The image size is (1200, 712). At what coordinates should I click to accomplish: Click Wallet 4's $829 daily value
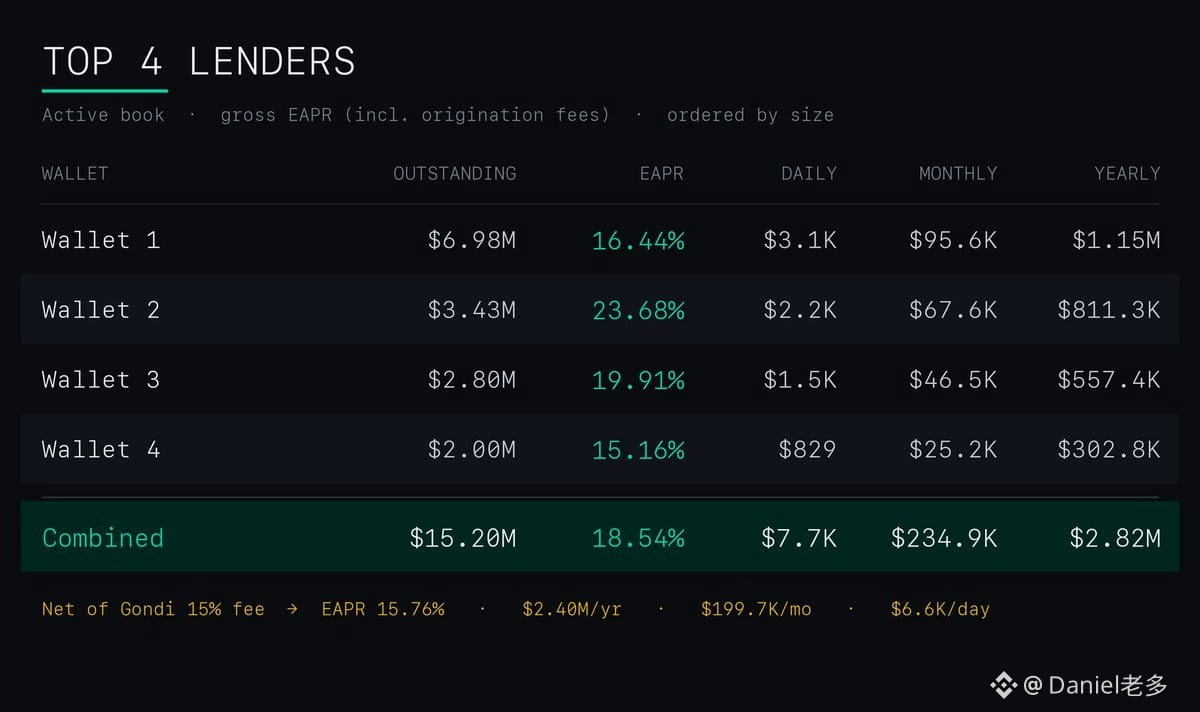[x=807, y=450]
